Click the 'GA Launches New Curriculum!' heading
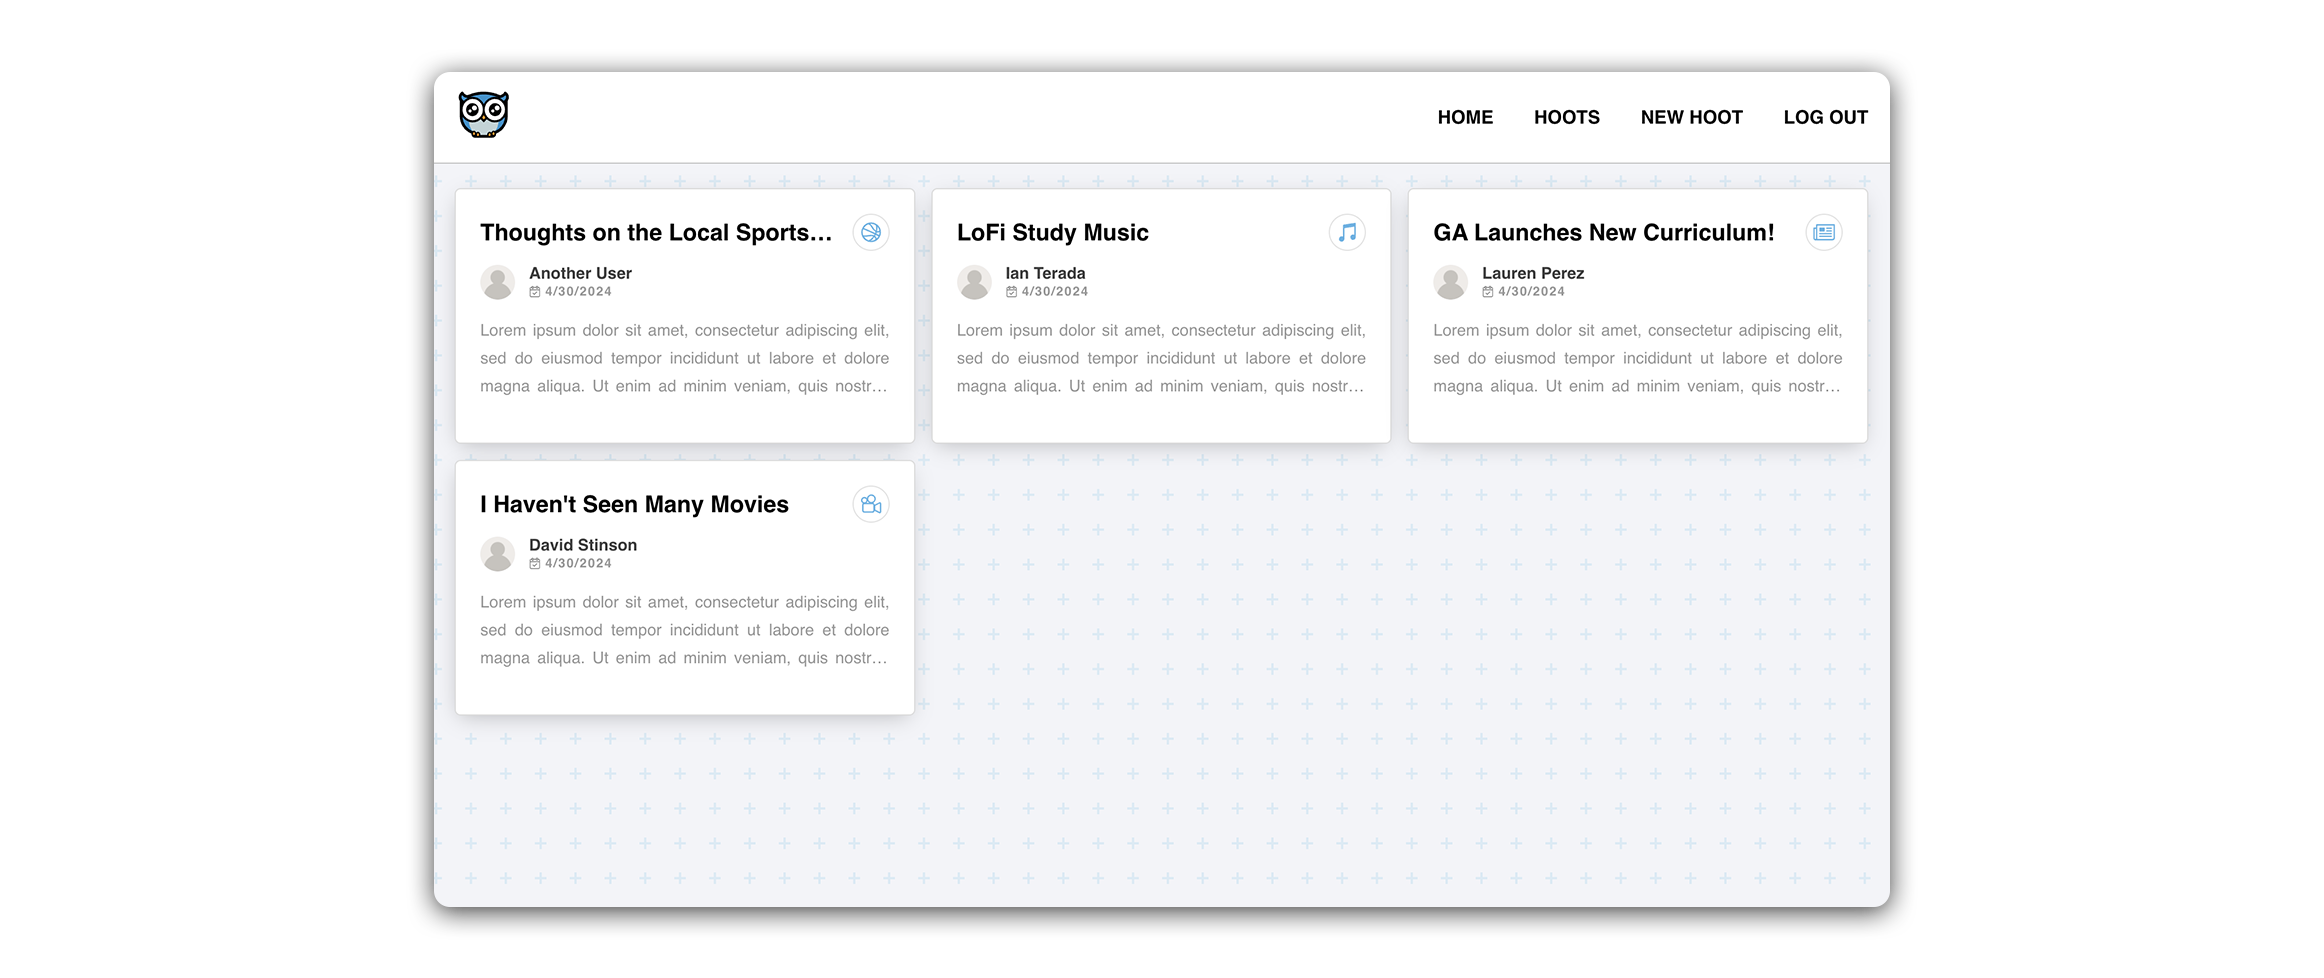 [x=1602, y=232]
